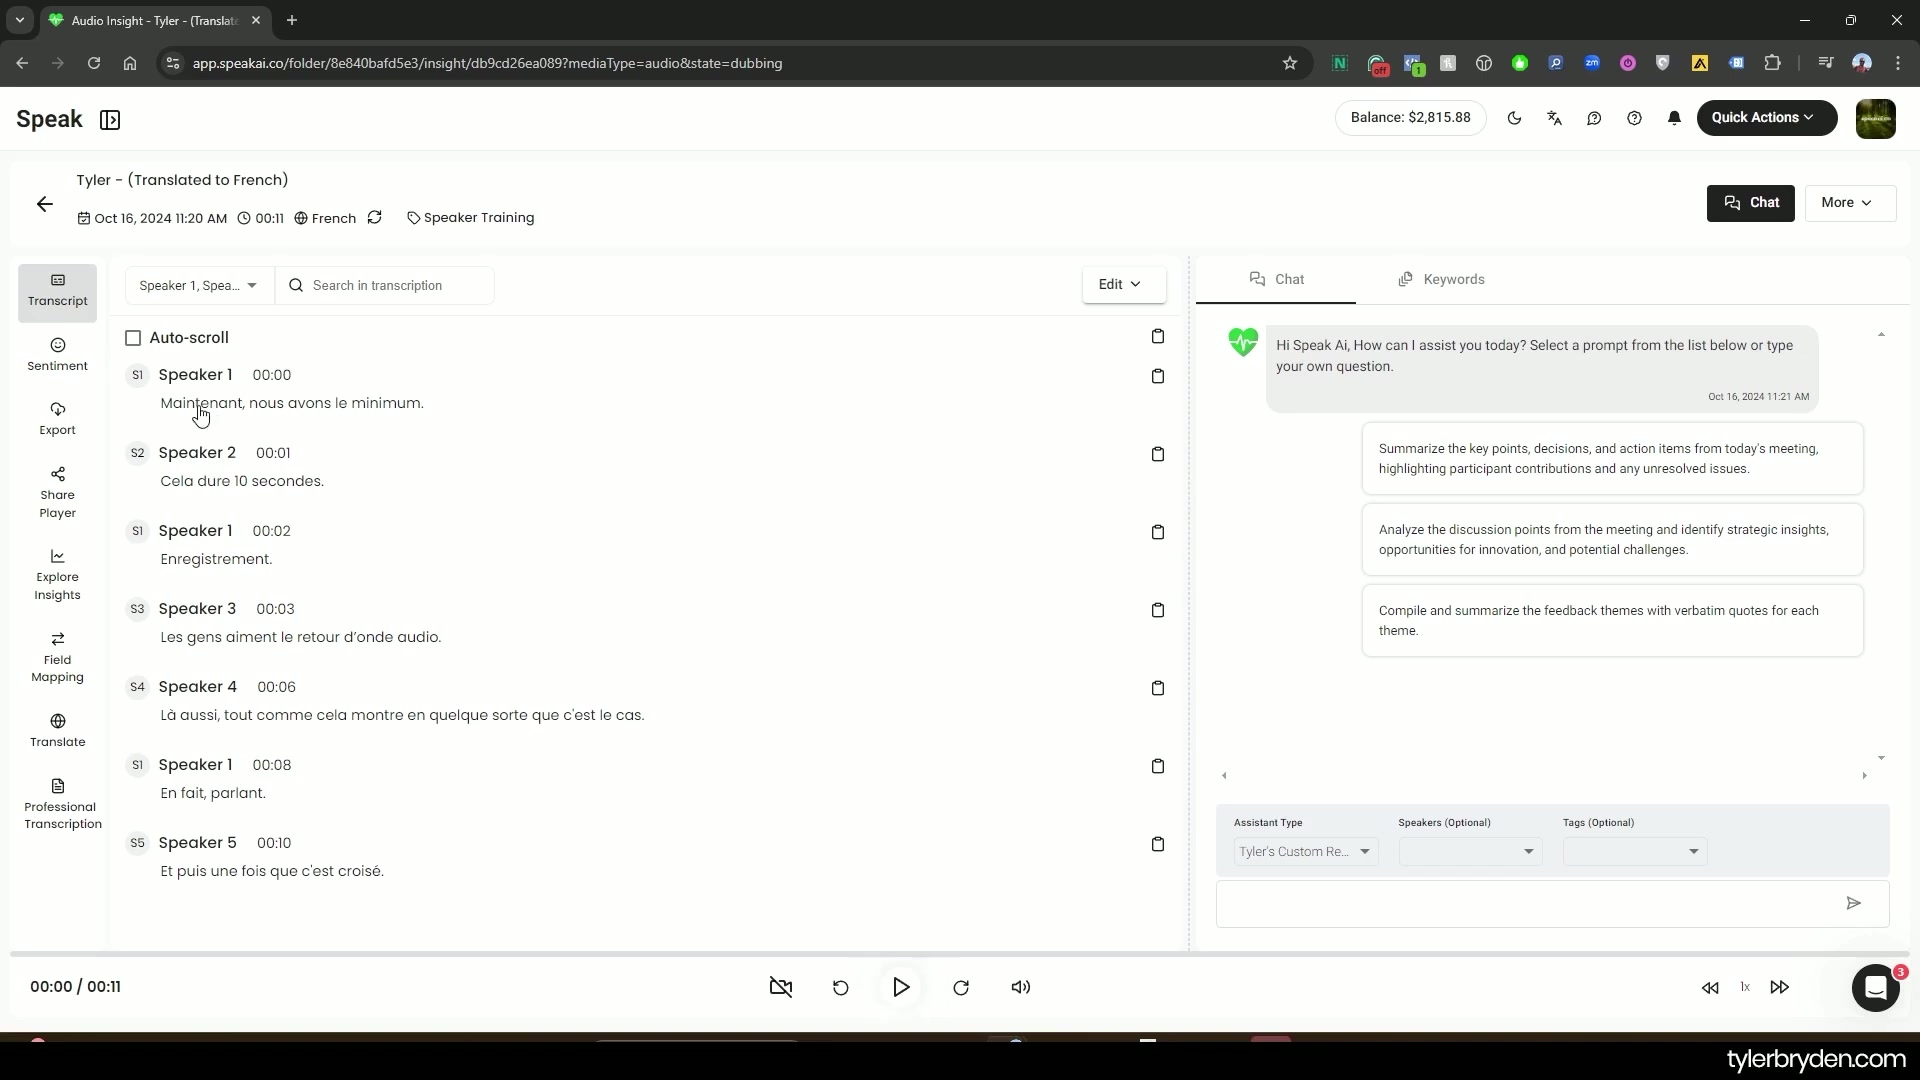
Task: Open Translate in the sidebar
Action: pos(57,731)
